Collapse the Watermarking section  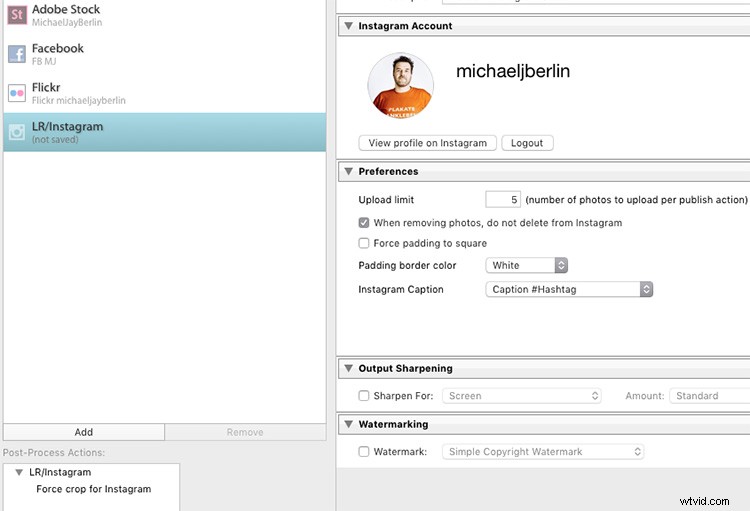[x=347, y=425]
